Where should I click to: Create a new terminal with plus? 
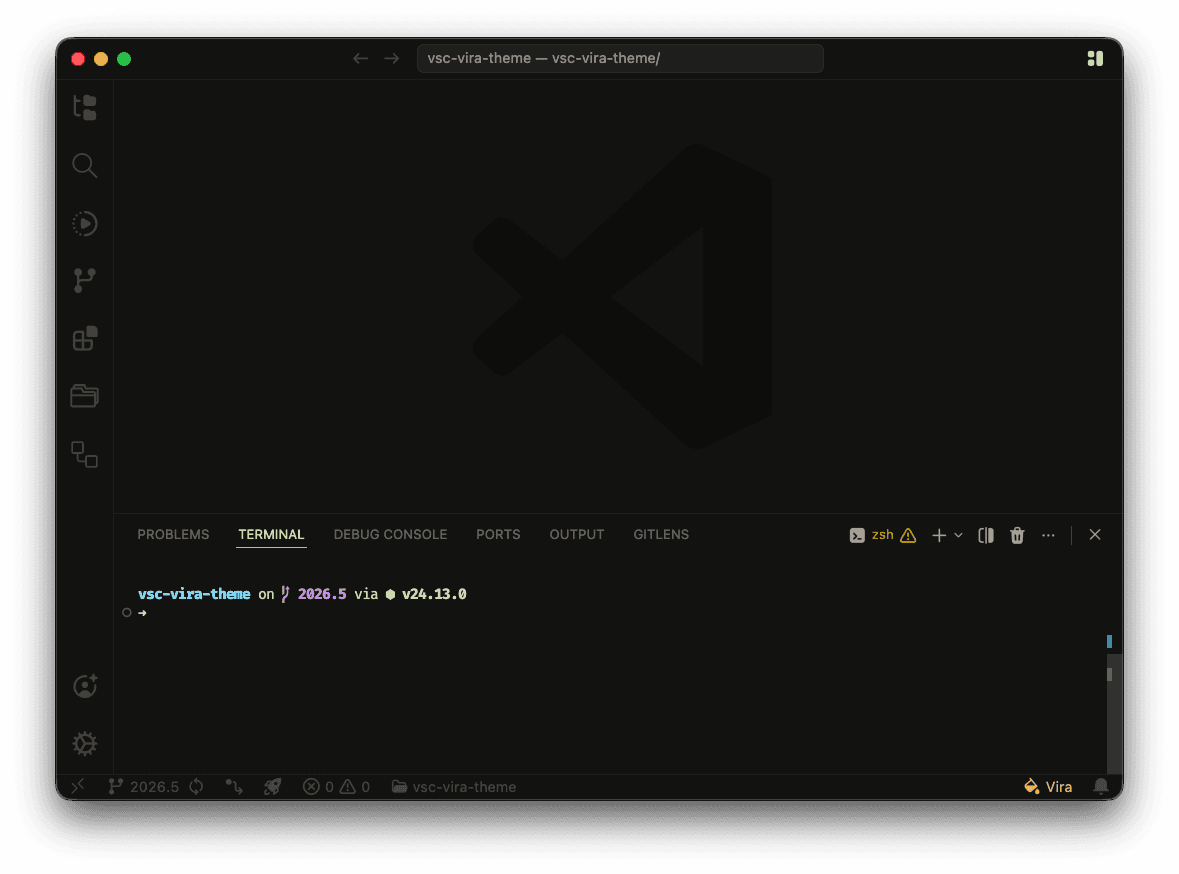(939, 536)
